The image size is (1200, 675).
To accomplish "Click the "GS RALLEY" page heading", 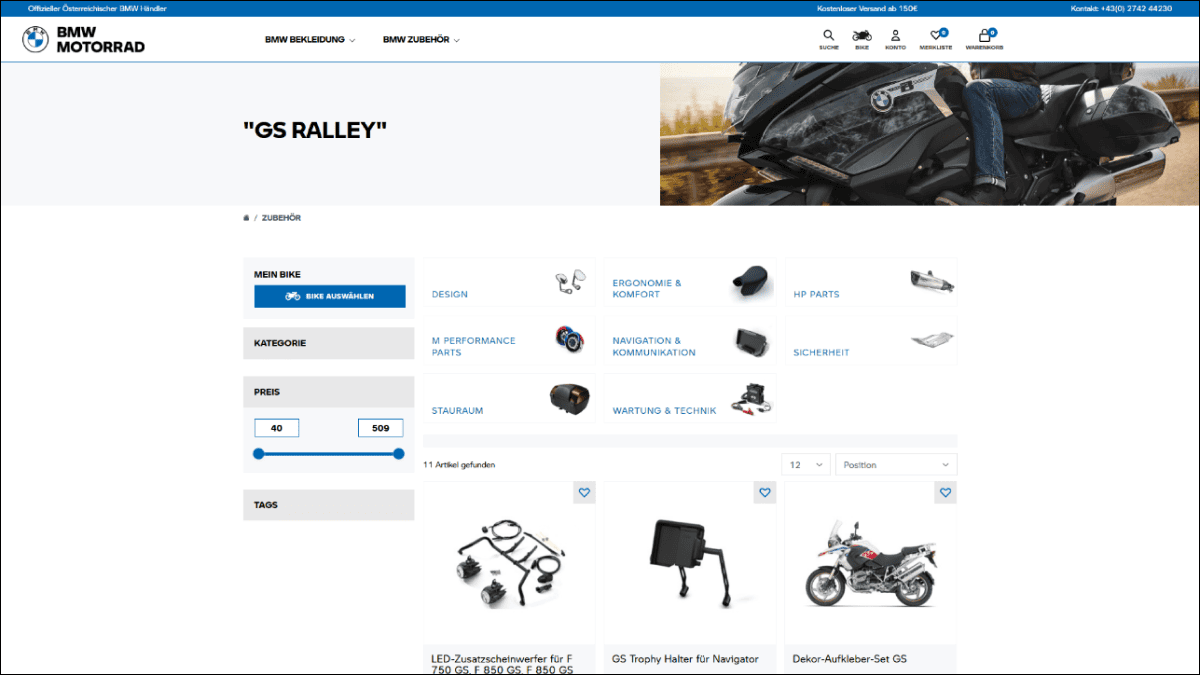I will (x=315, y=129).
